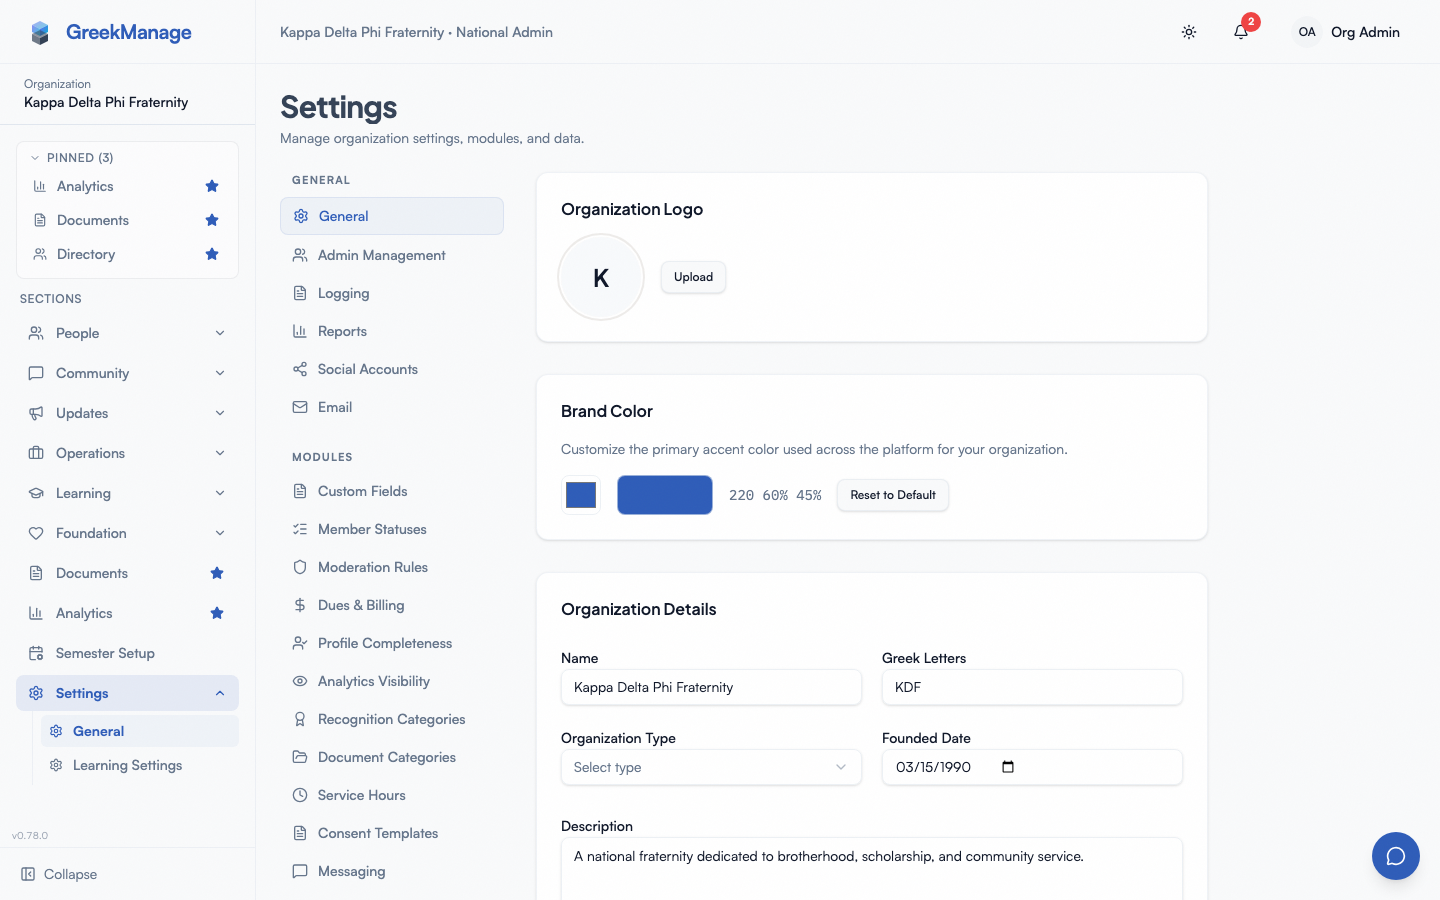The width and height of the screenshot is (1440, 900).
Task: Click the Custom Fields document icon
Action: (300, 491)
